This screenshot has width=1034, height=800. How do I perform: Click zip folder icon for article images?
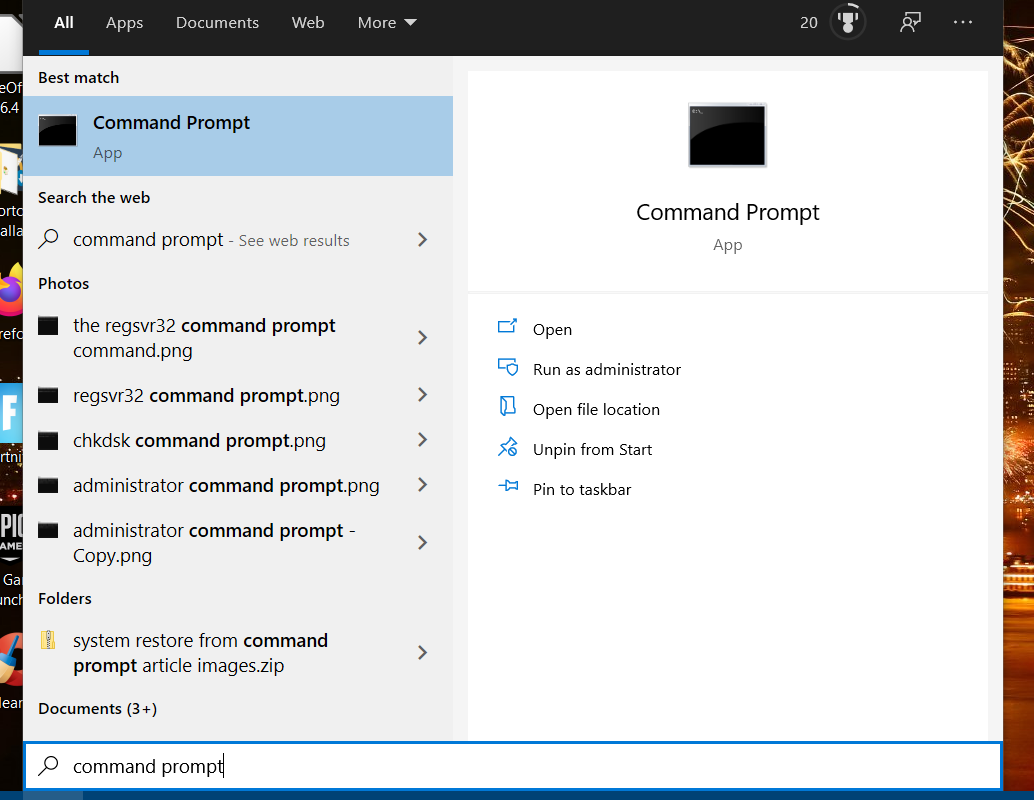coord(48,640)
